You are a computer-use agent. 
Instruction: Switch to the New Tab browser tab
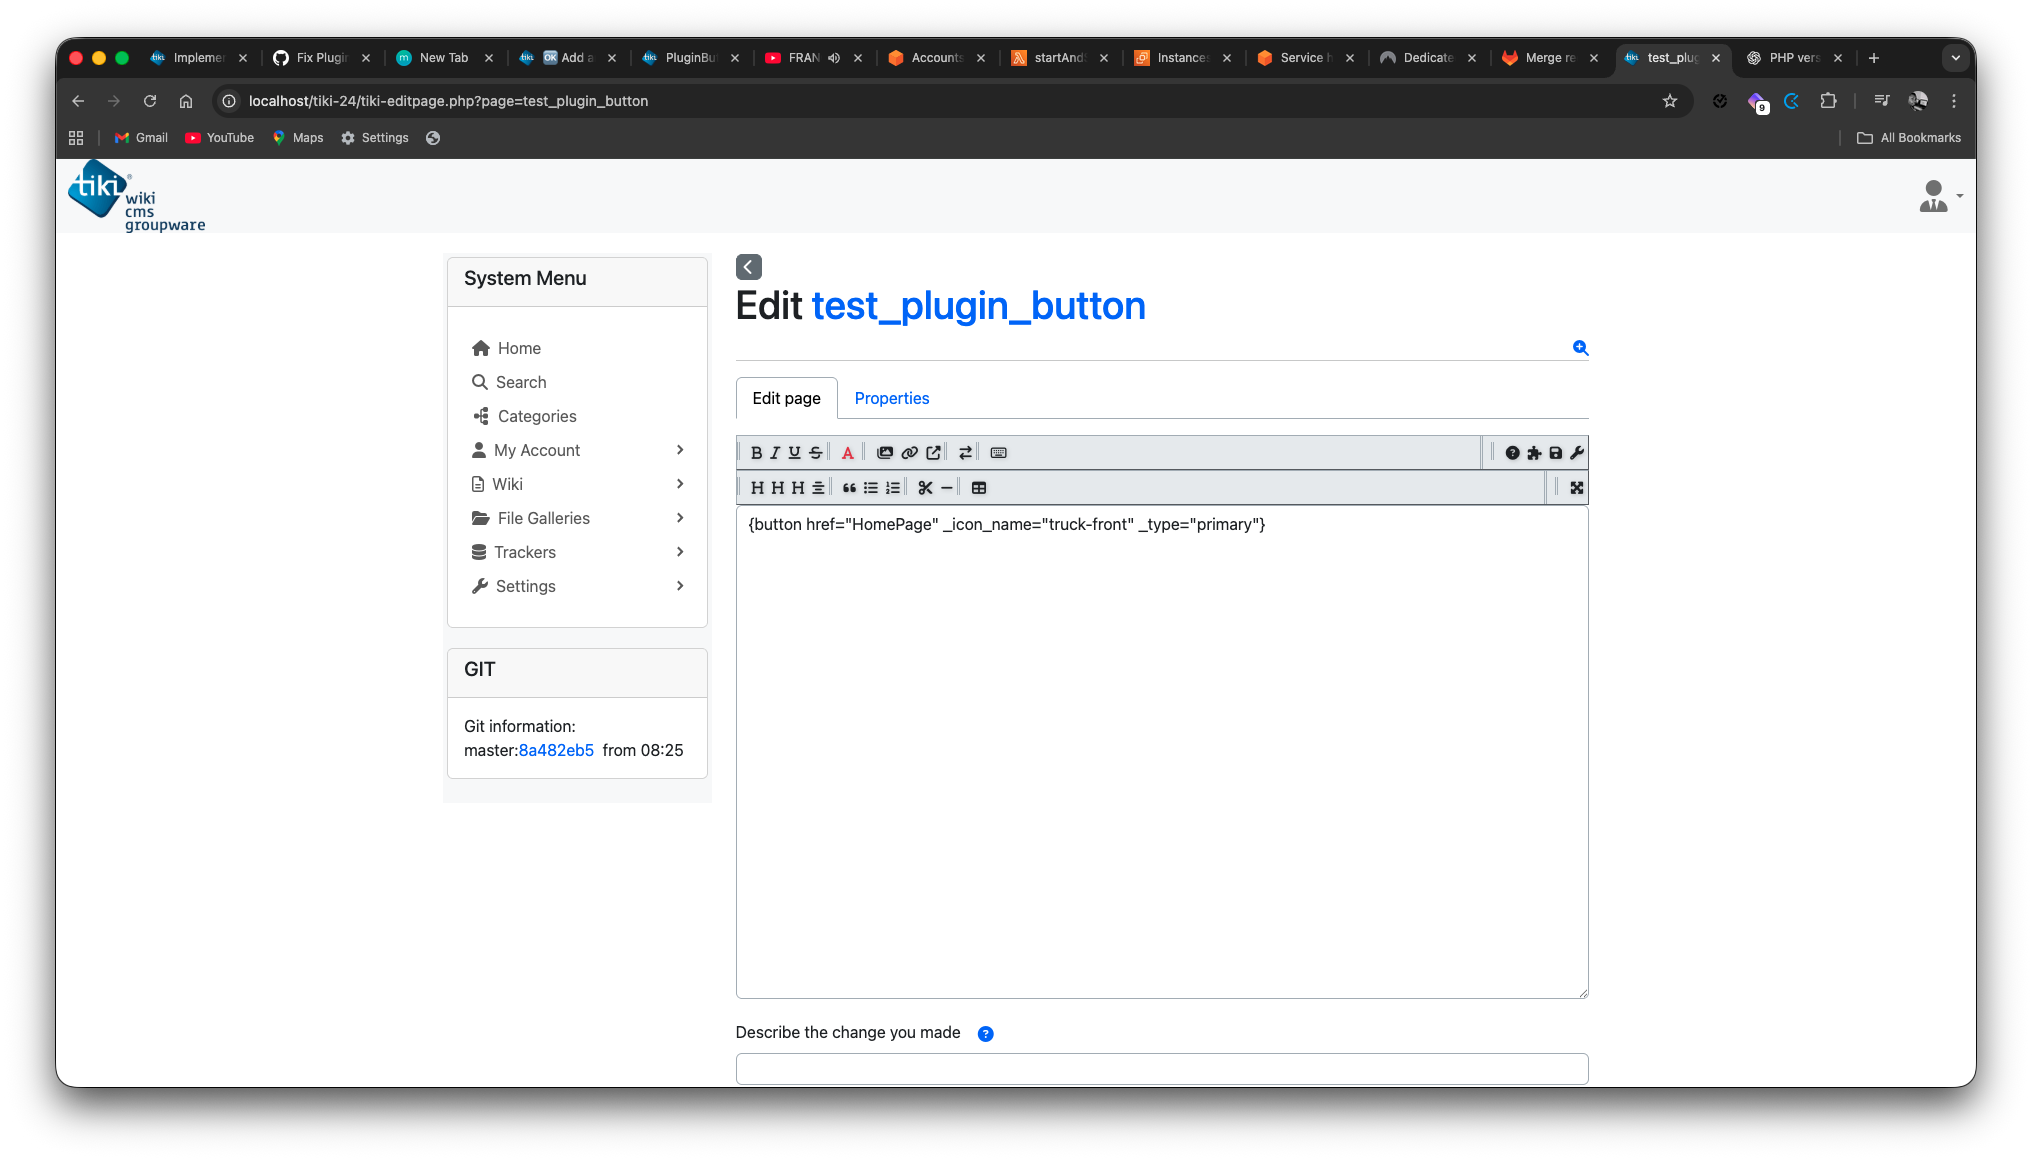[444, 58]
